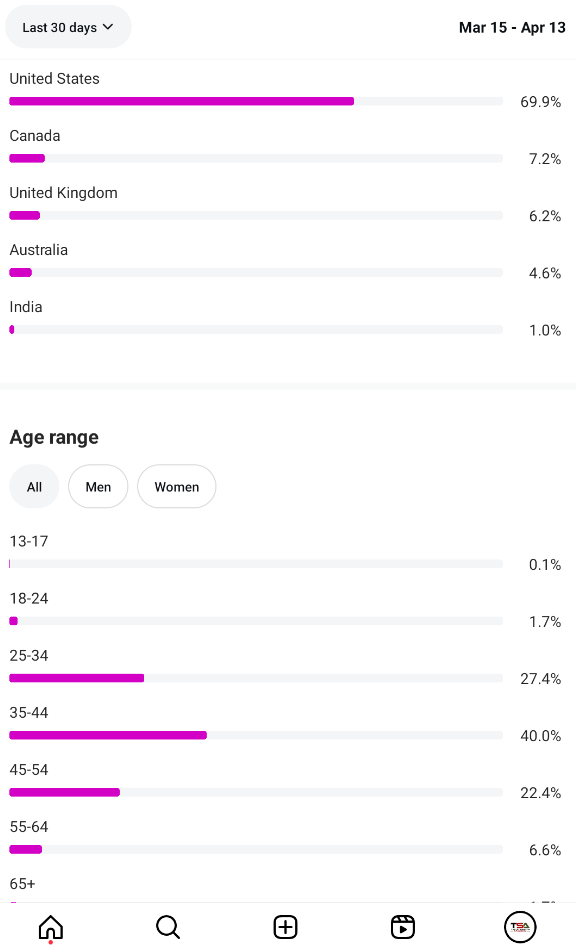Click the 35-44 age bar
This screenshot has height=948, width=576.
pyautogui.click(x=256, y=735)
